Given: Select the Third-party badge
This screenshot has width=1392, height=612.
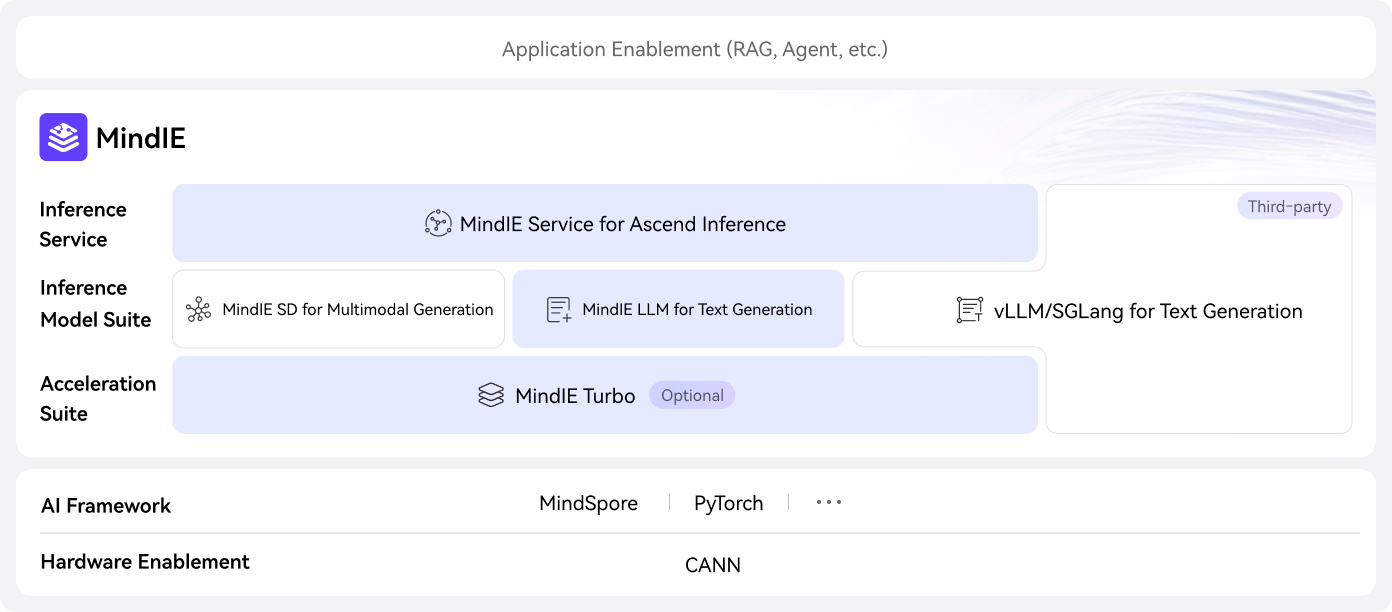Looking at the screenshot, I should (x=1289, y=207).
